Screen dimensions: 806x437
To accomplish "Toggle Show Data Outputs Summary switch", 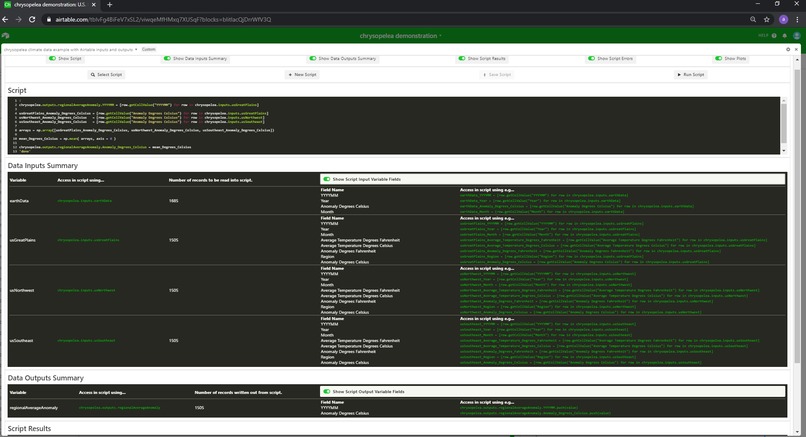I will (313, 59).
